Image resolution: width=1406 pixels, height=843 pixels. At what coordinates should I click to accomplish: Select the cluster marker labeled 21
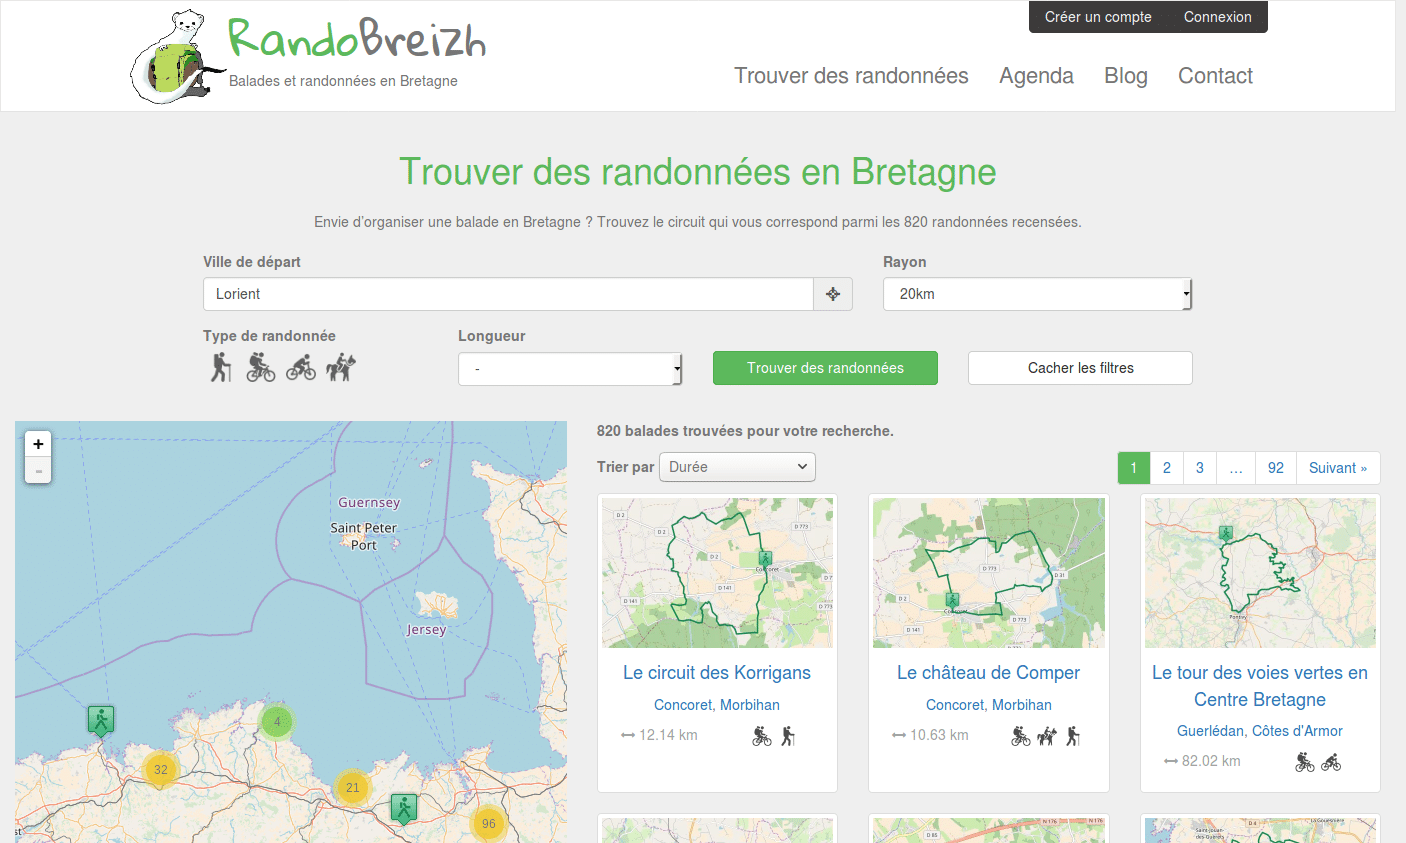click(352, 788)
